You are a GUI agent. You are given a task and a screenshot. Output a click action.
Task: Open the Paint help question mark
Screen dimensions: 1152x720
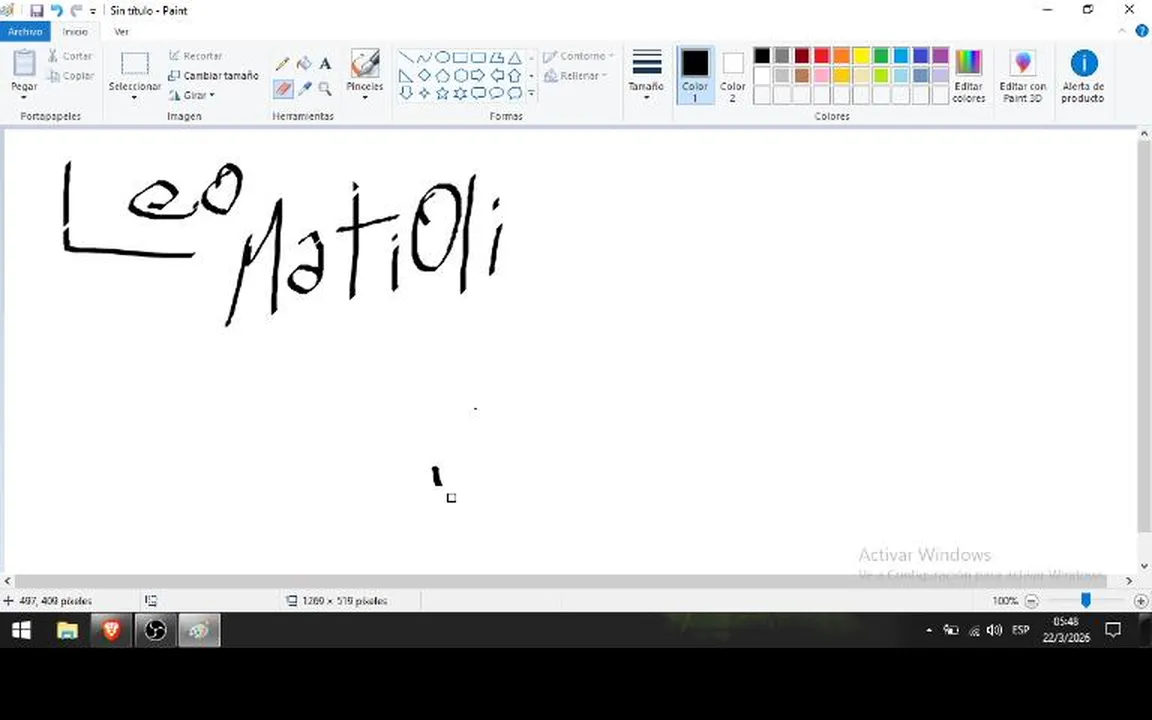pos(1142,31)
